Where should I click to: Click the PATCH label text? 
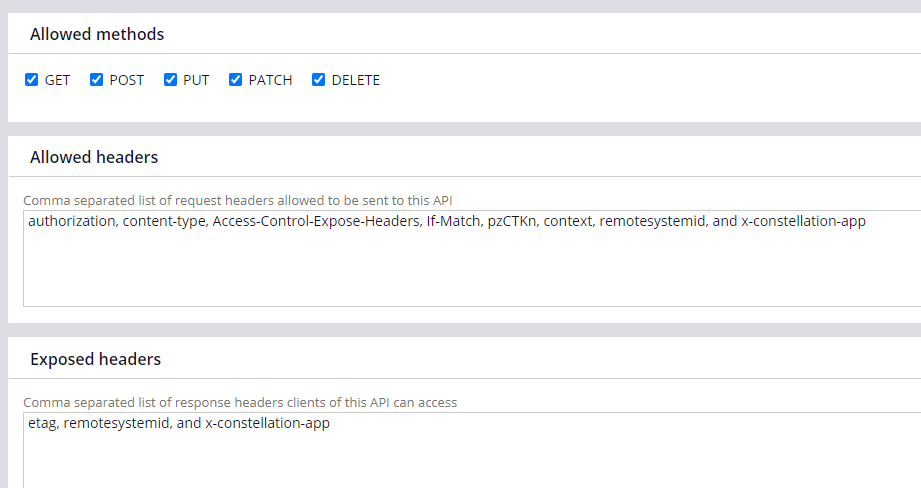coord(270,80)
